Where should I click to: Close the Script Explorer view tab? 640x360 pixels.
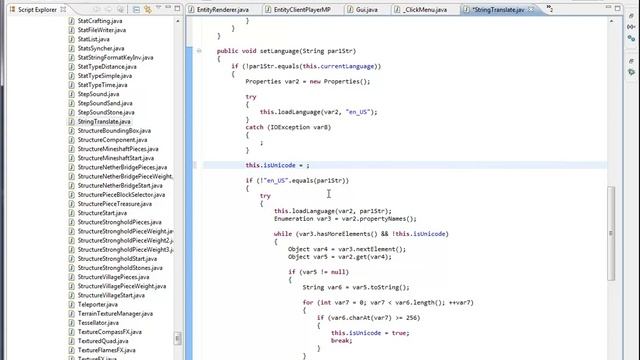point(63,9)
